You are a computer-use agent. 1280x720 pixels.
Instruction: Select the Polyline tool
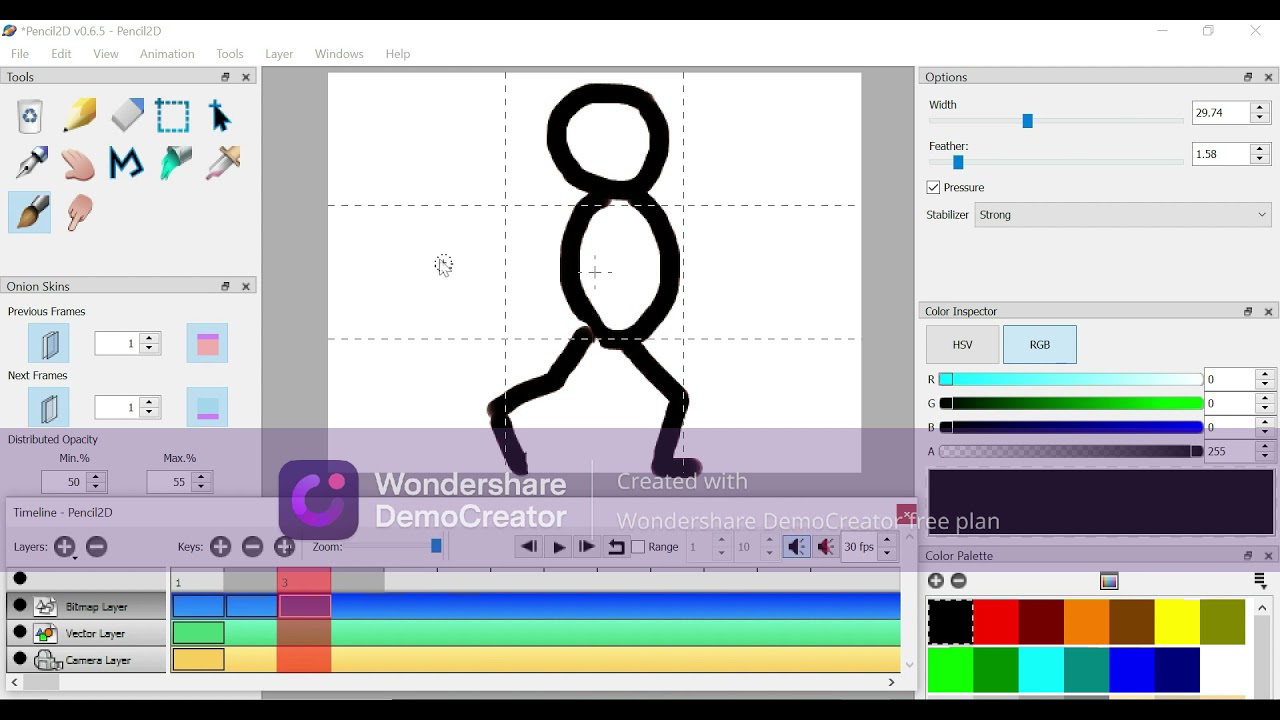[x=127, y=163]
